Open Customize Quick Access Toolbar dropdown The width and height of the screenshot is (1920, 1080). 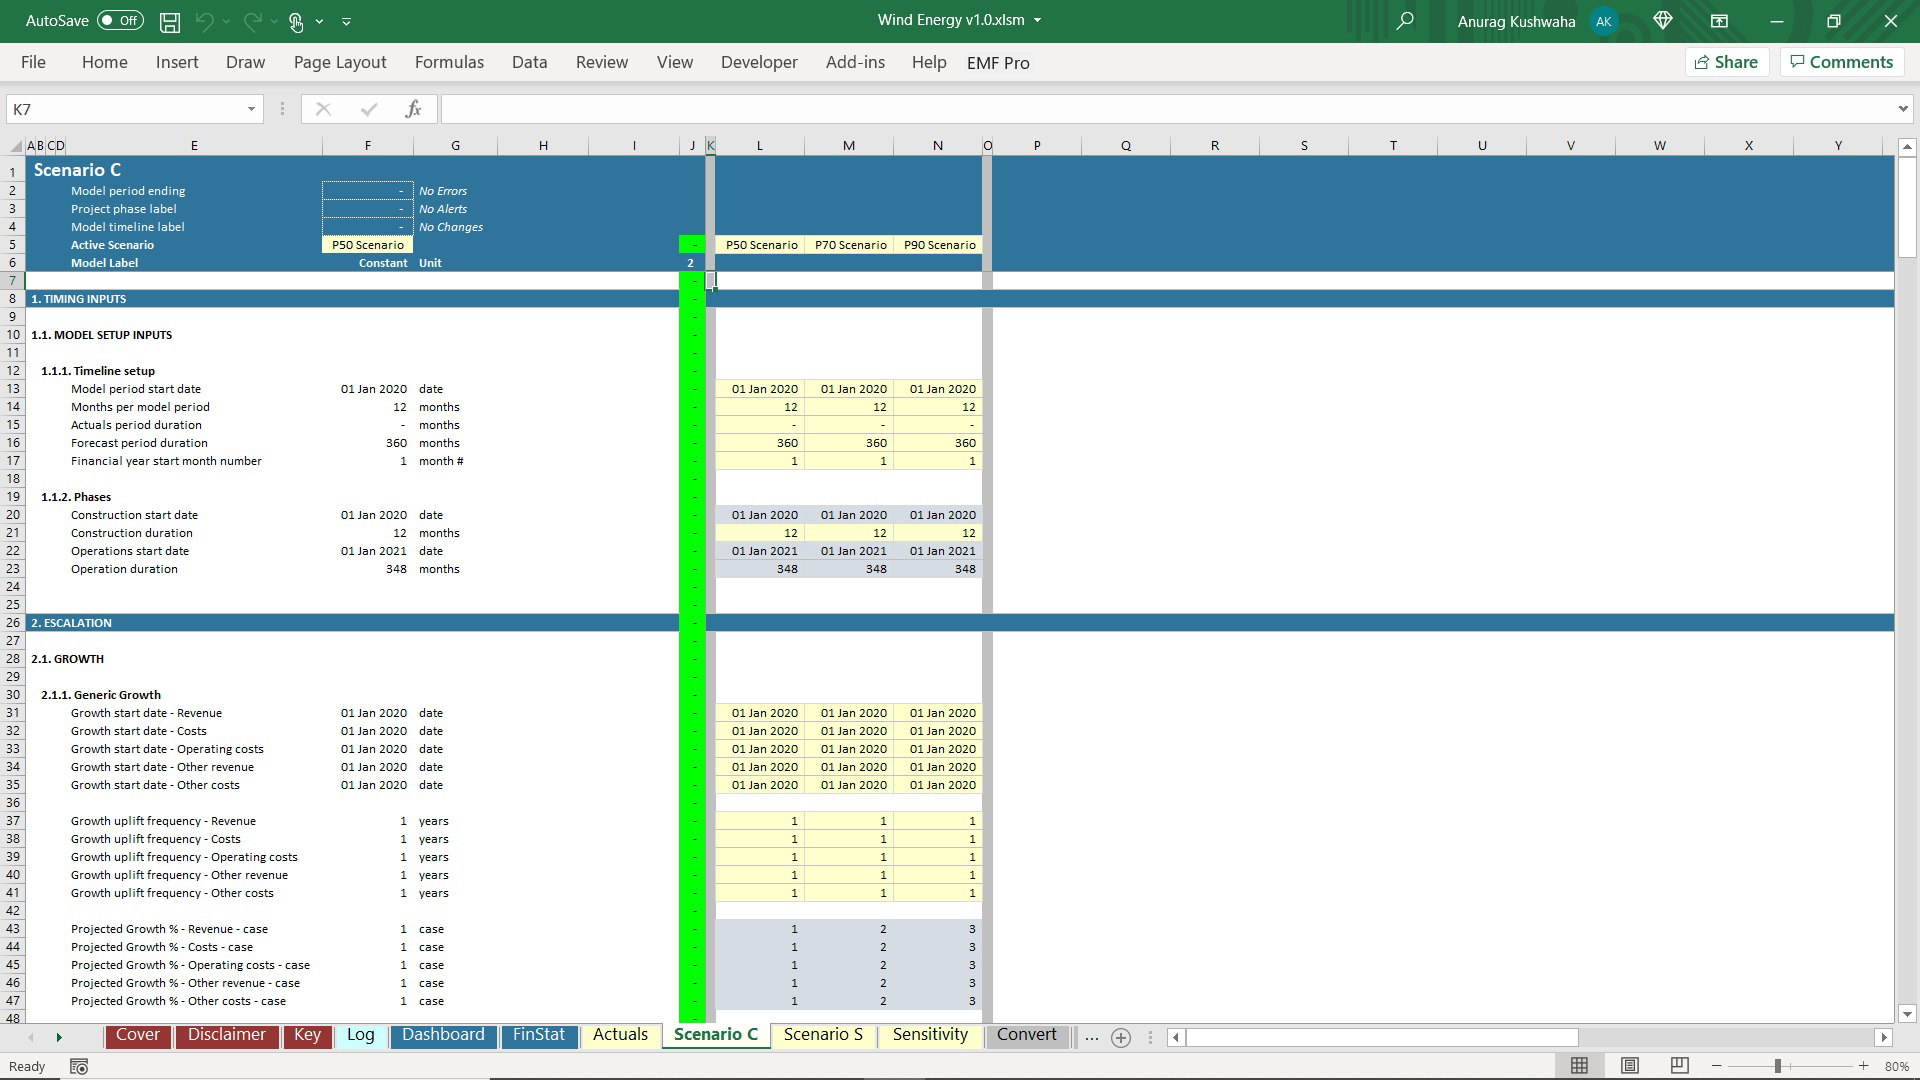pyautogui.click(x=346, y=21)
